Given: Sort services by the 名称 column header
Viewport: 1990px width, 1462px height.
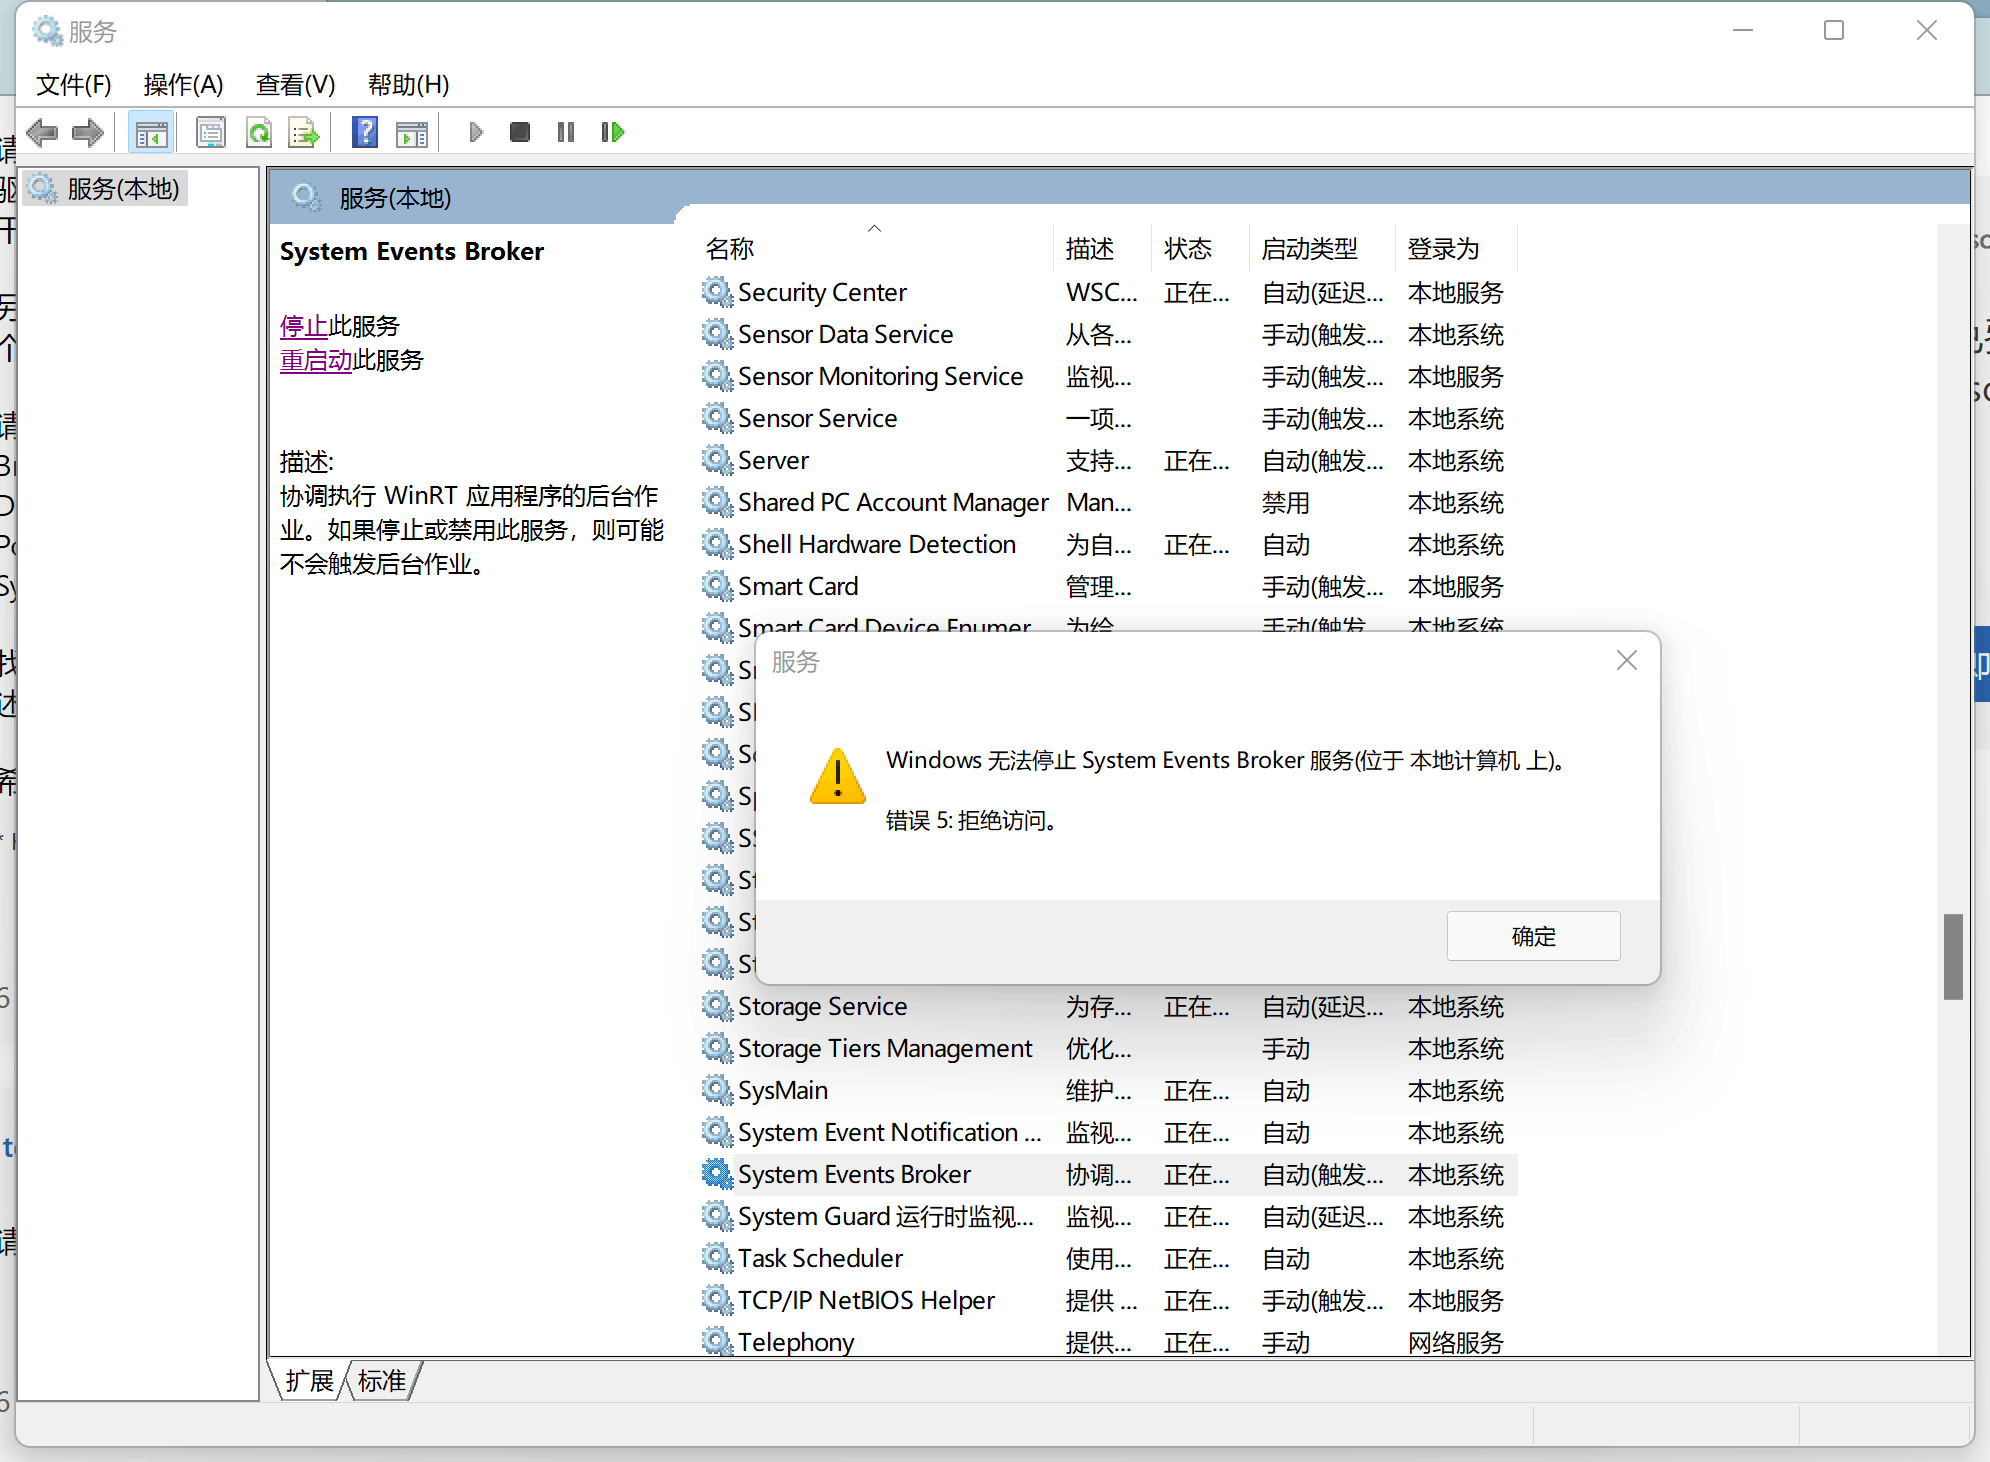Looking at the screenshot, I should tap(730, 249).
